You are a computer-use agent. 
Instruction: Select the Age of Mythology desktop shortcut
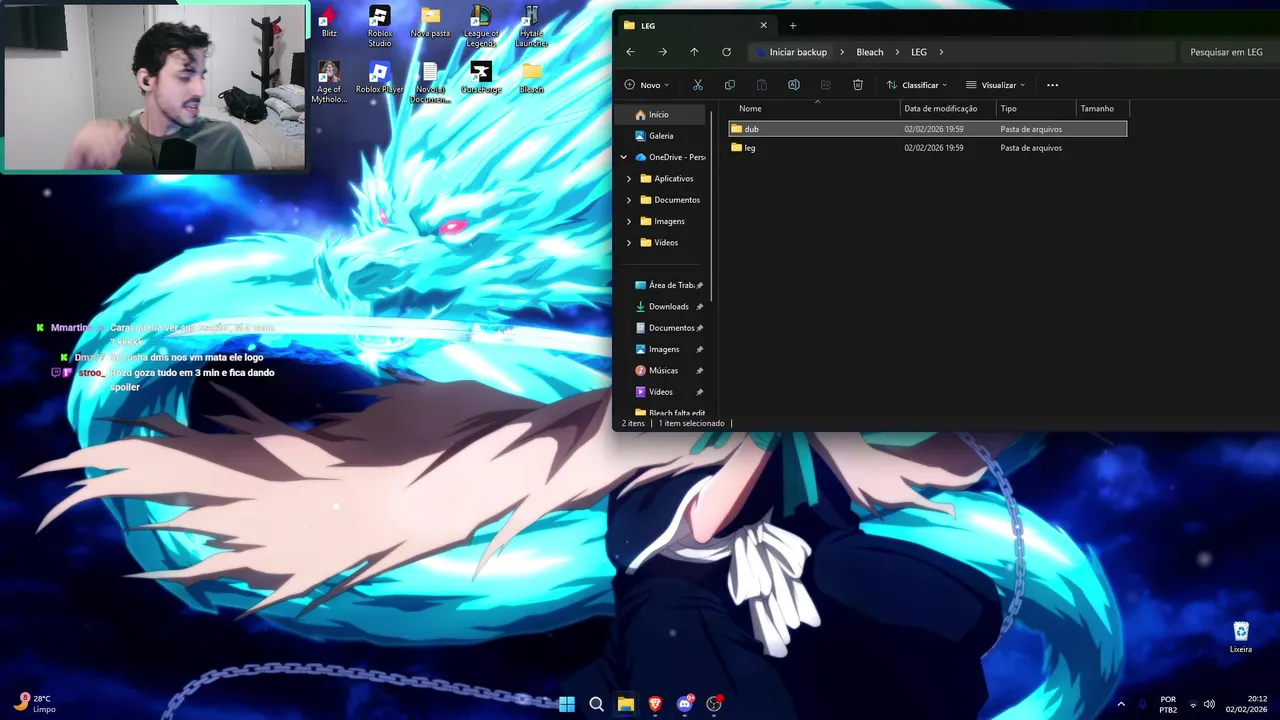(329, 82)
